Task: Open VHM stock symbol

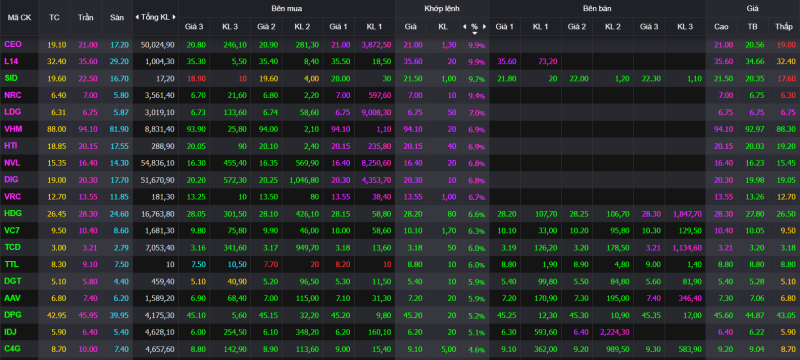Action: click(13, 129)
